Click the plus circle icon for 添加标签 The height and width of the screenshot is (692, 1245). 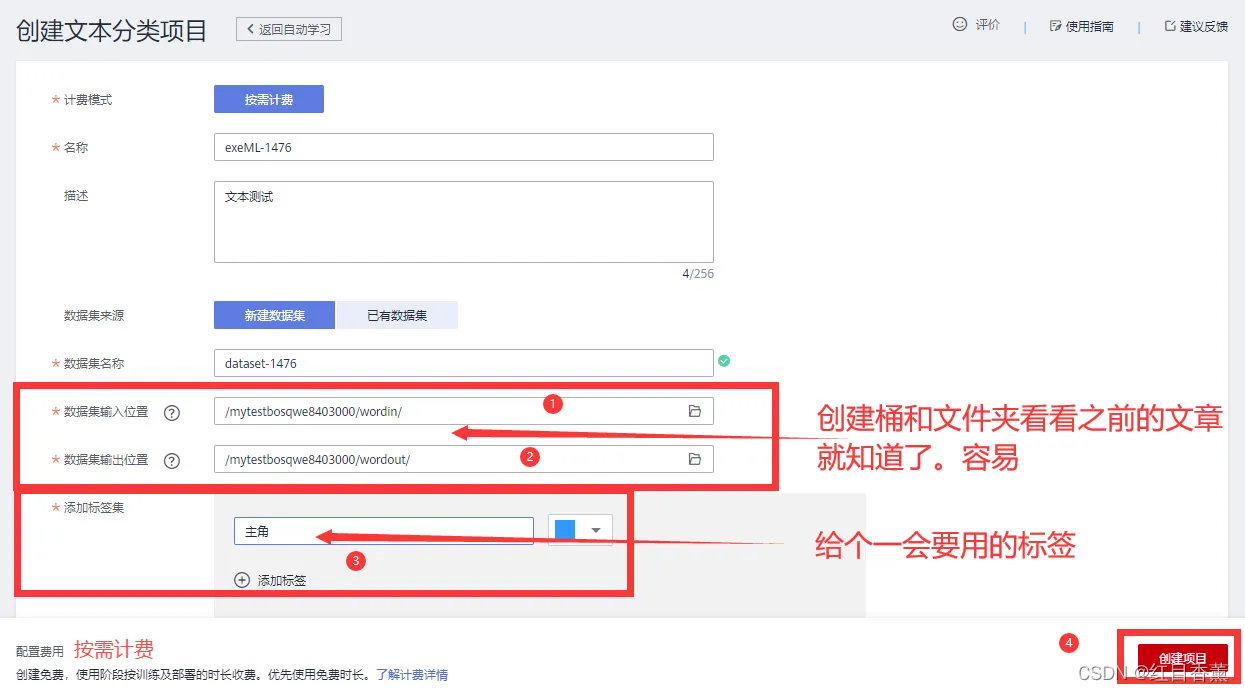coord(242,580)
